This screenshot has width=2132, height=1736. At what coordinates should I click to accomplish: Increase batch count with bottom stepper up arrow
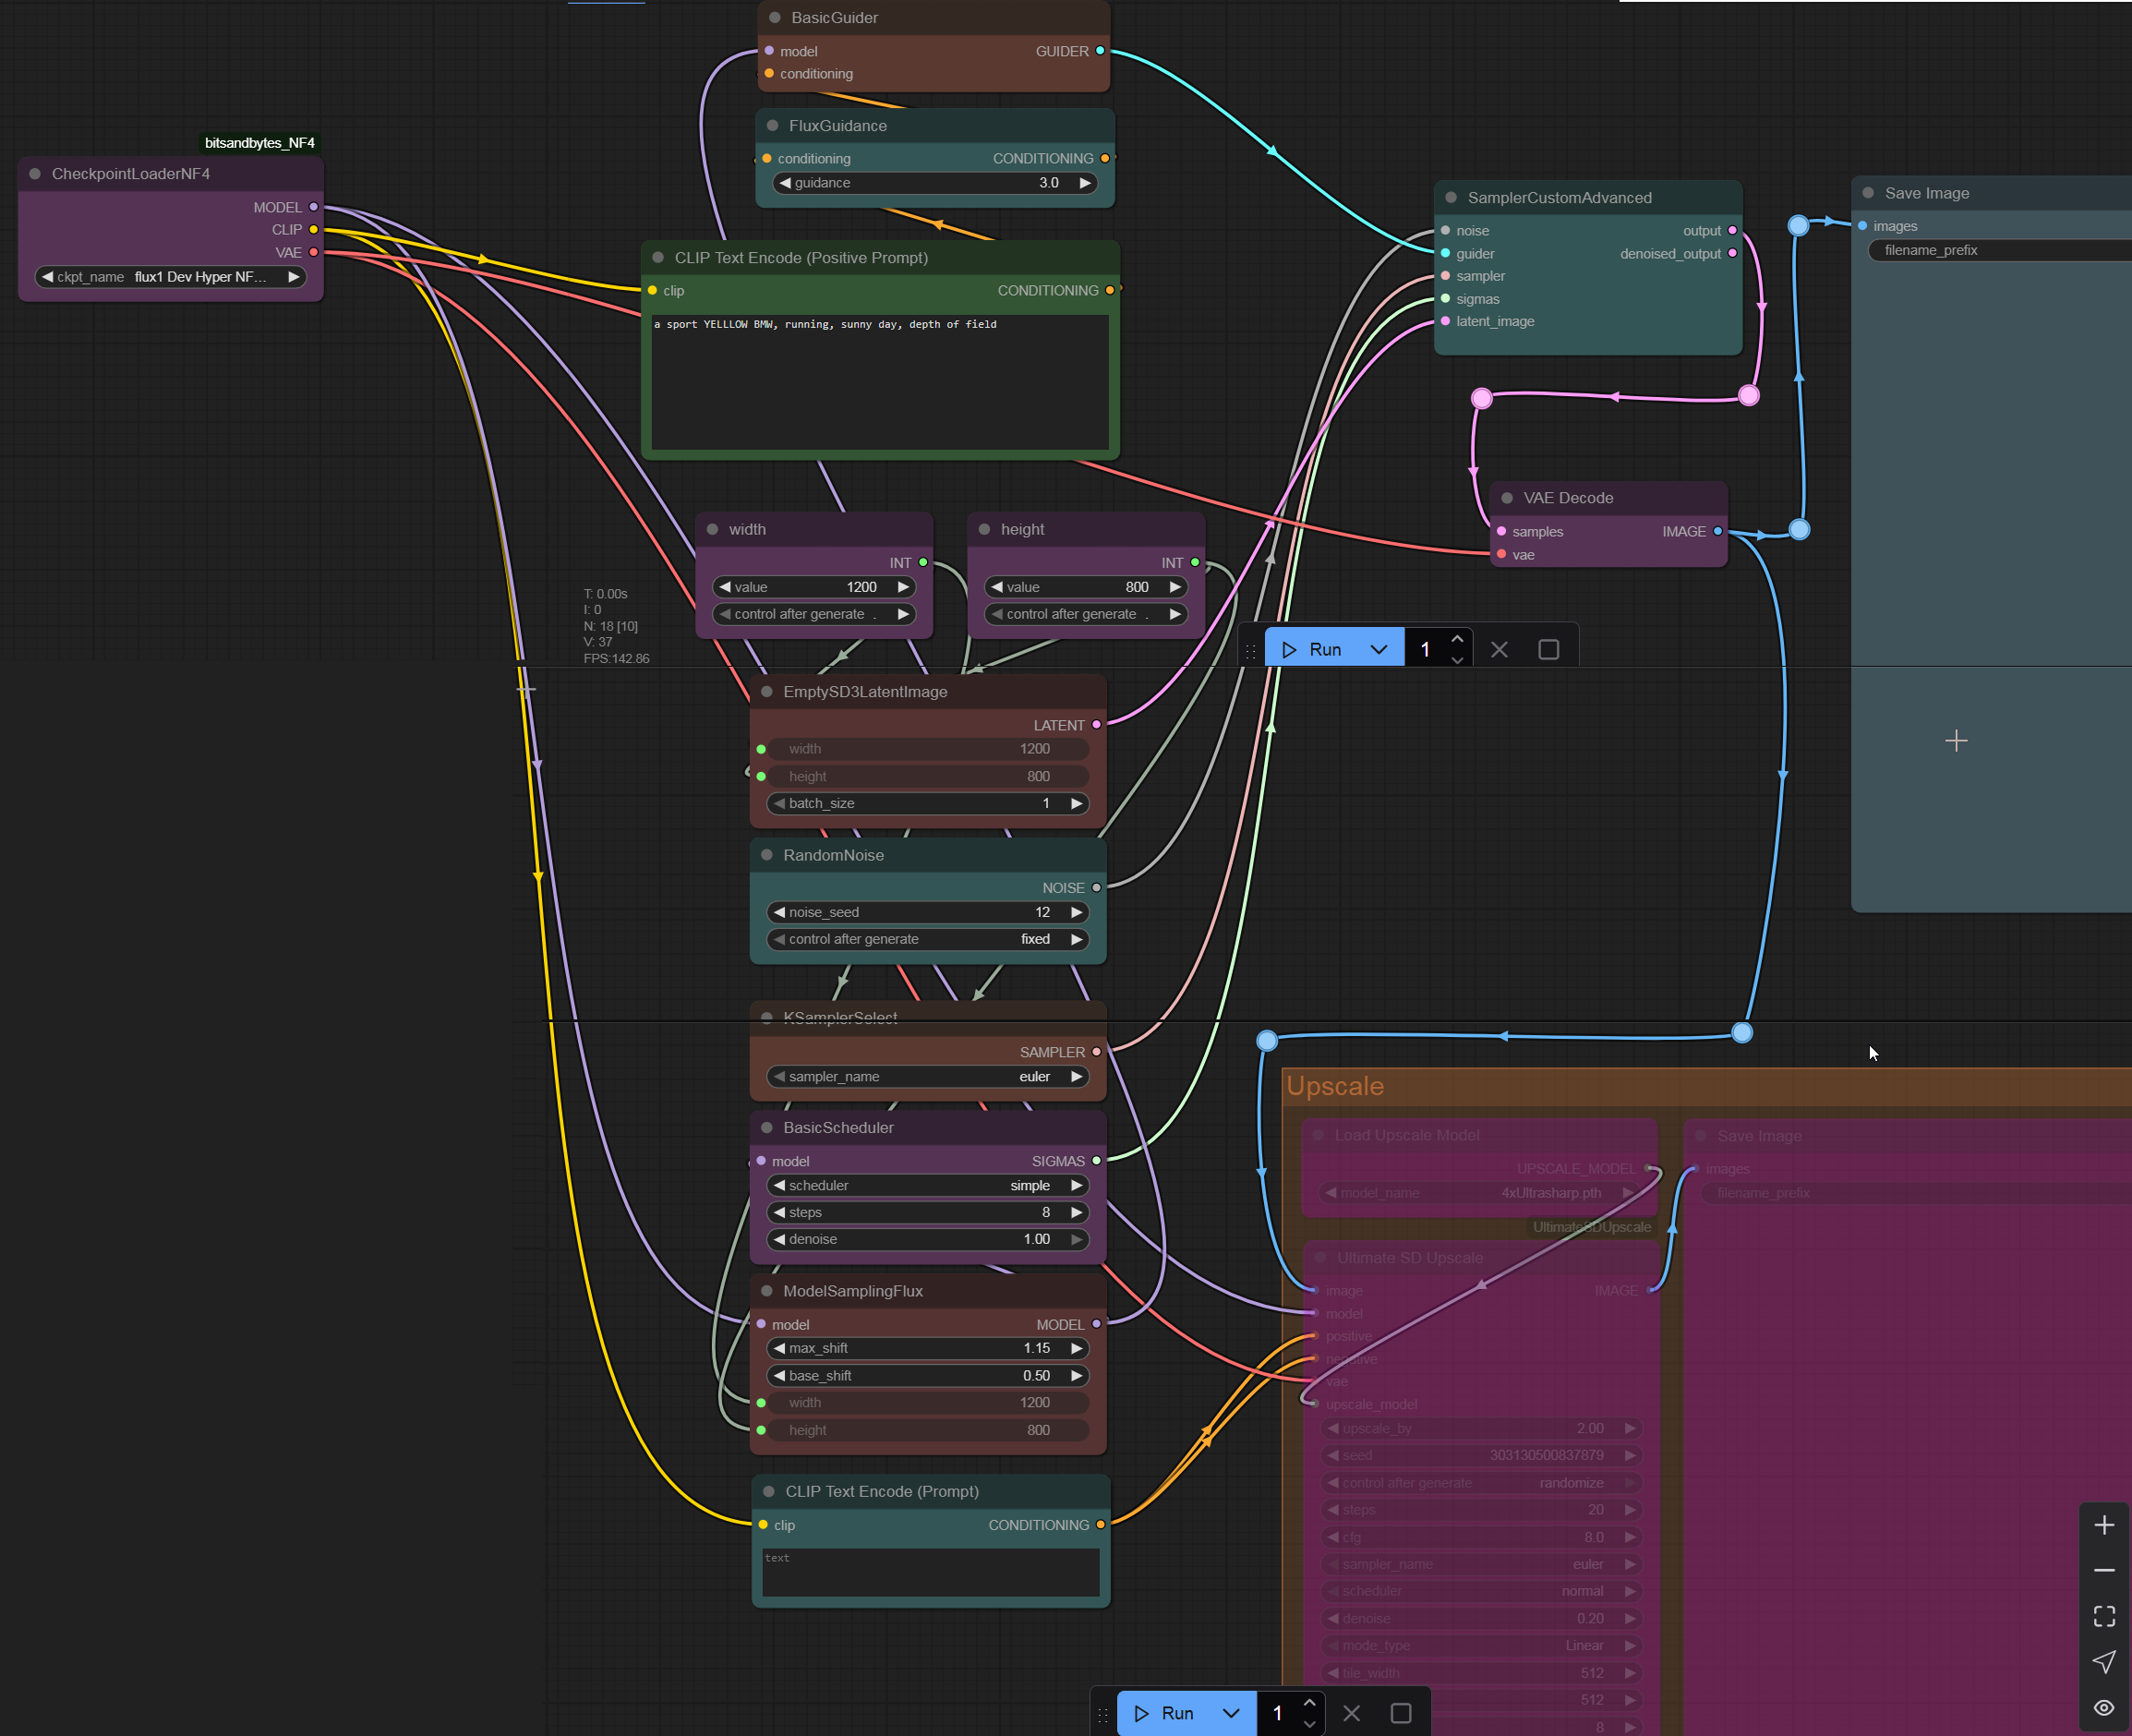[1309, 1703]
